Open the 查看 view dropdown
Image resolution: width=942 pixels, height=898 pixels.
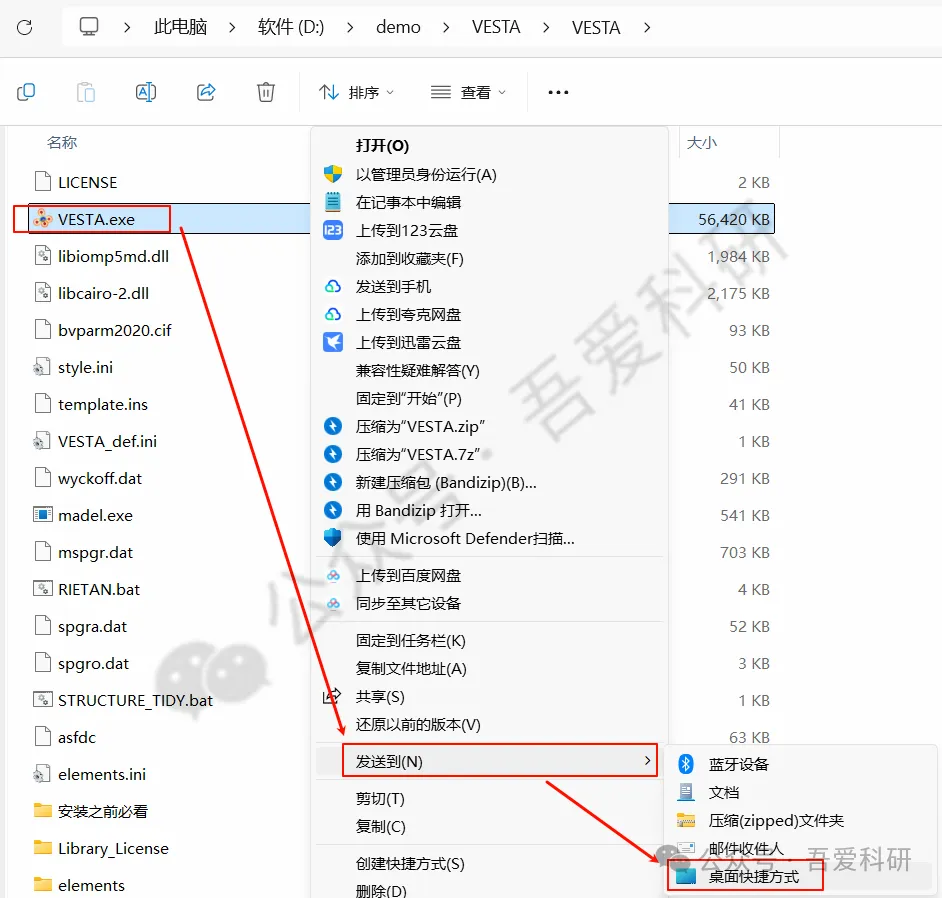(x=469, y=93)
